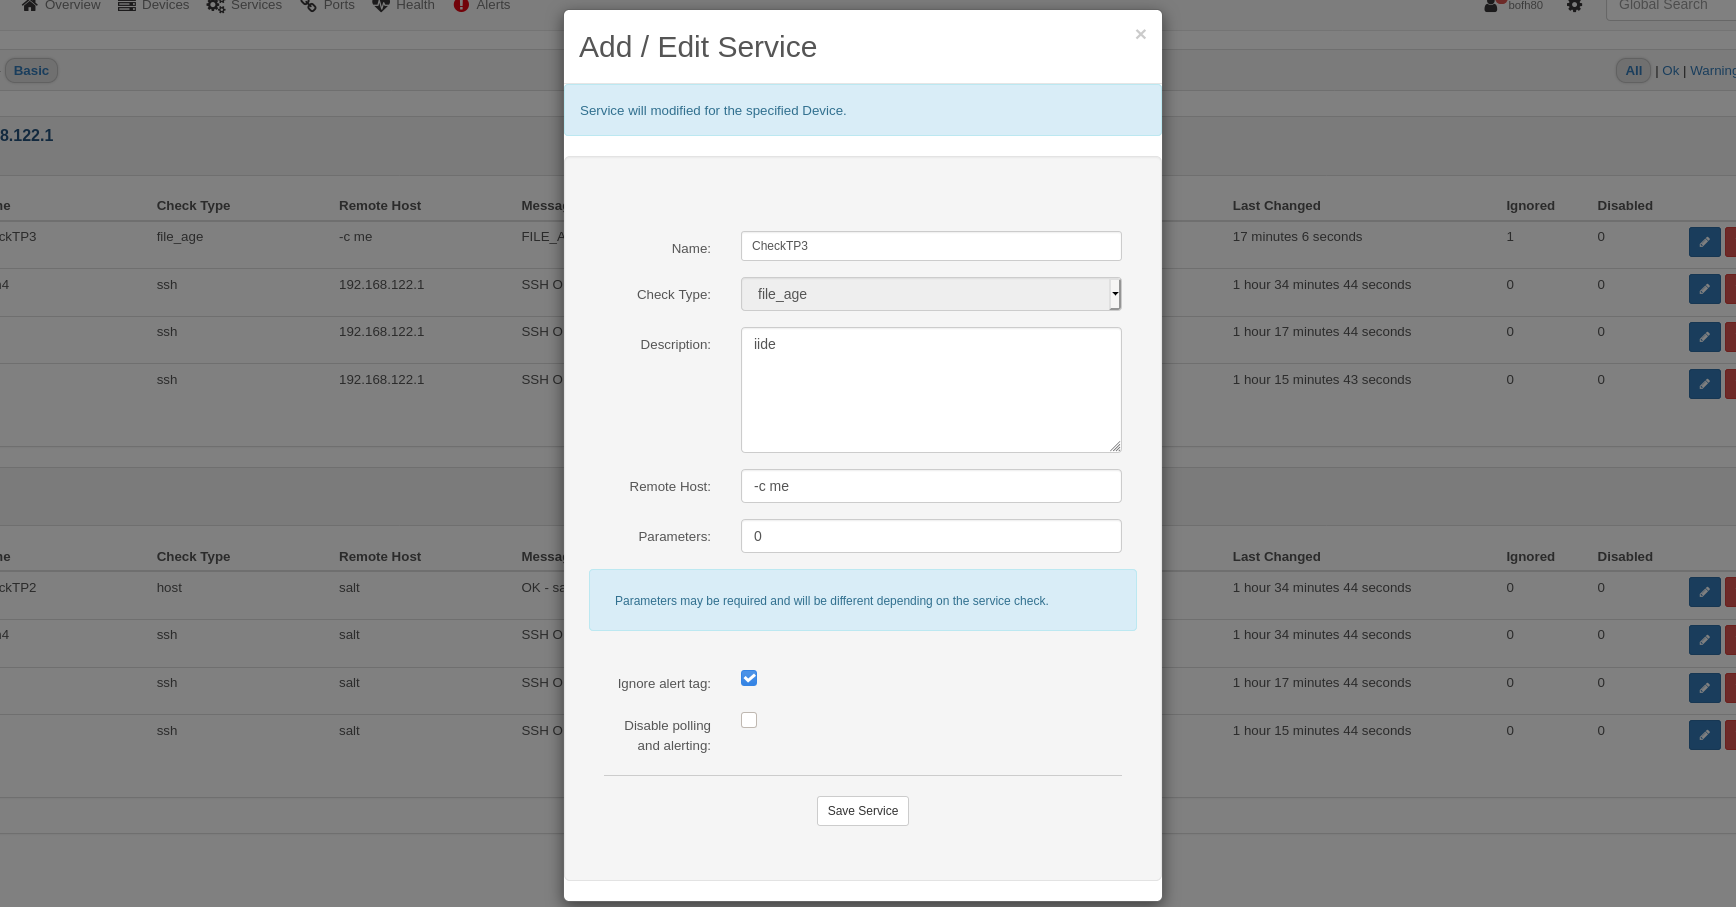Close the Add / Edit Service dialog
Viewport: 1736px width, 907px height.
tap(1140, 34)
